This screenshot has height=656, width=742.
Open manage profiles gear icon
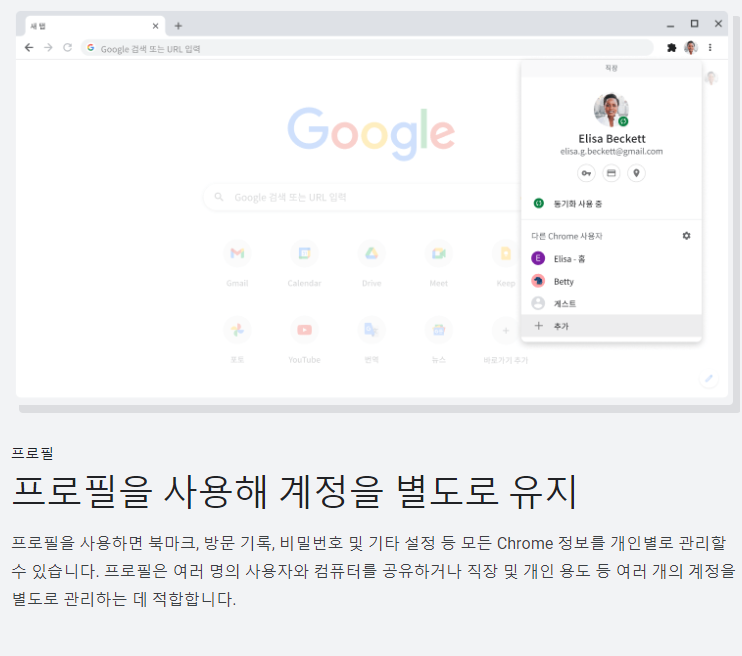pyautogui.click(x=686, y=236)
